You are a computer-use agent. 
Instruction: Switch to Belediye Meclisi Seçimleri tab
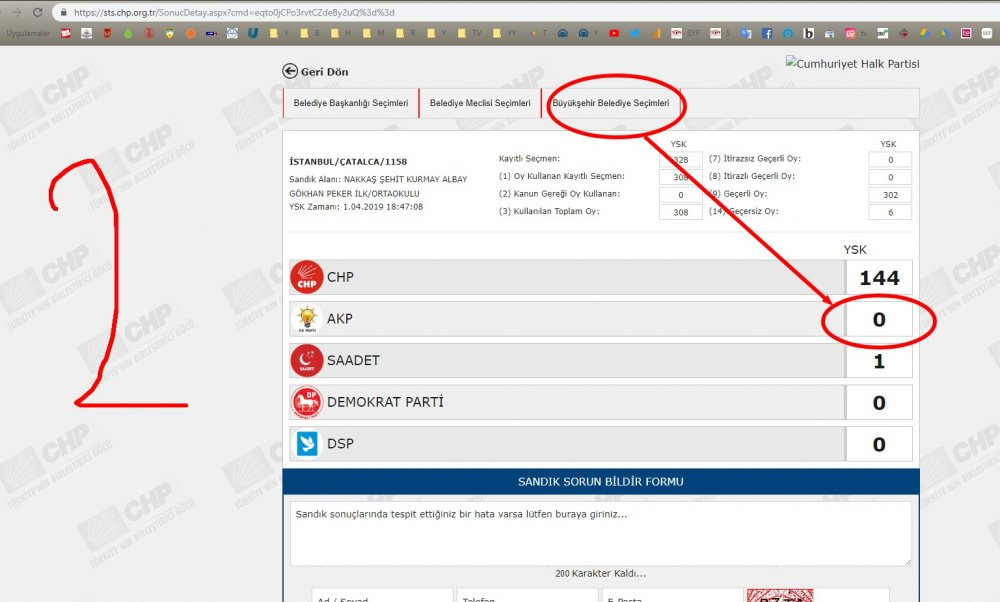tap(480, 103)
